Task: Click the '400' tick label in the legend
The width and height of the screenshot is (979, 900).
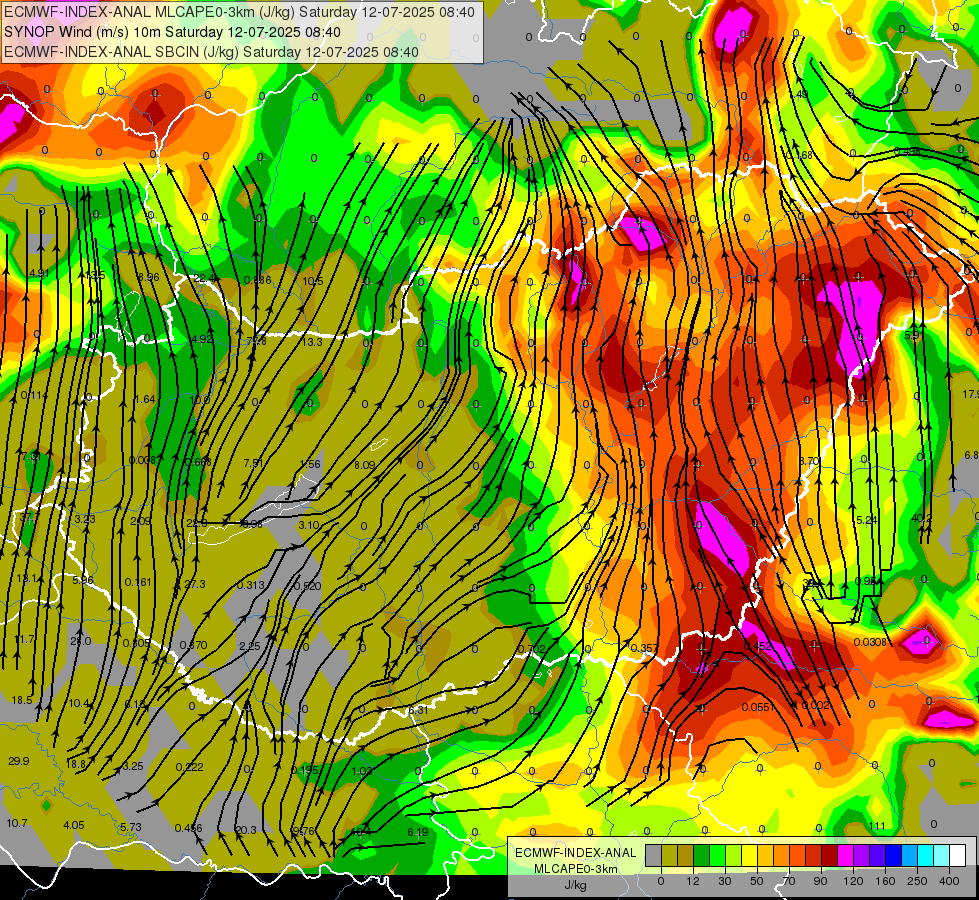Action: pos(949,881)
